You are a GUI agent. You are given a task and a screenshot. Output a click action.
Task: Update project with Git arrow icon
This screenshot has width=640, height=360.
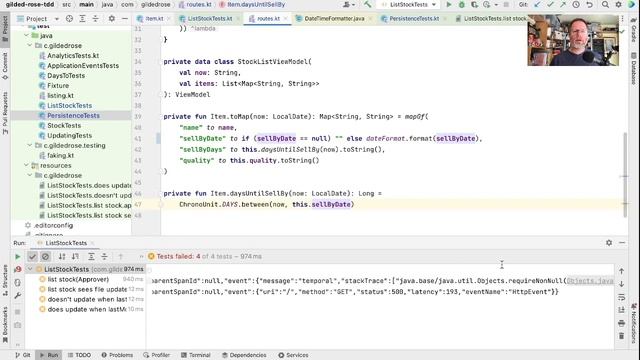click(x=537, y=4)
